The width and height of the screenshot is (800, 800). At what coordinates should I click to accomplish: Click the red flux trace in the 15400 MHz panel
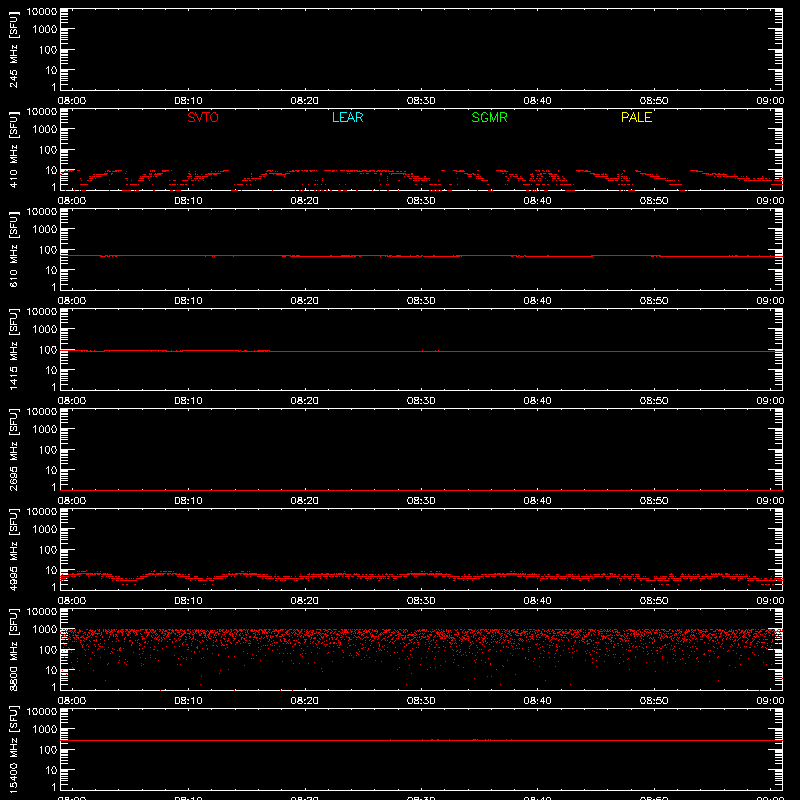(x=421, y=740)
